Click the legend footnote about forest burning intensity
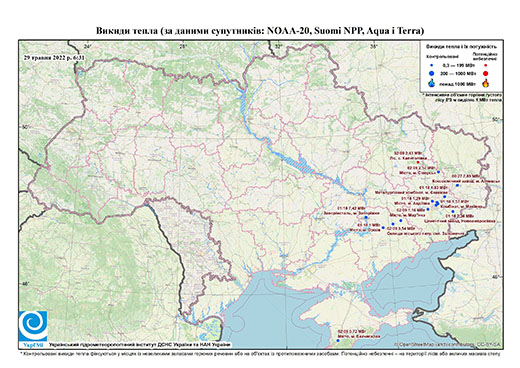 tap(463, 97)
